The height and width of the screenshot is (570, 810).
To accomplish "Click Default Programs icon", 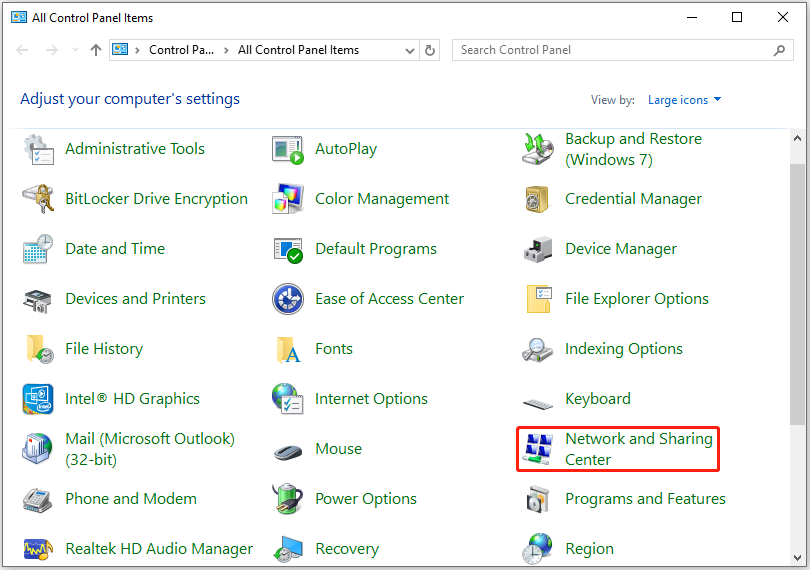I will point(288,250).
